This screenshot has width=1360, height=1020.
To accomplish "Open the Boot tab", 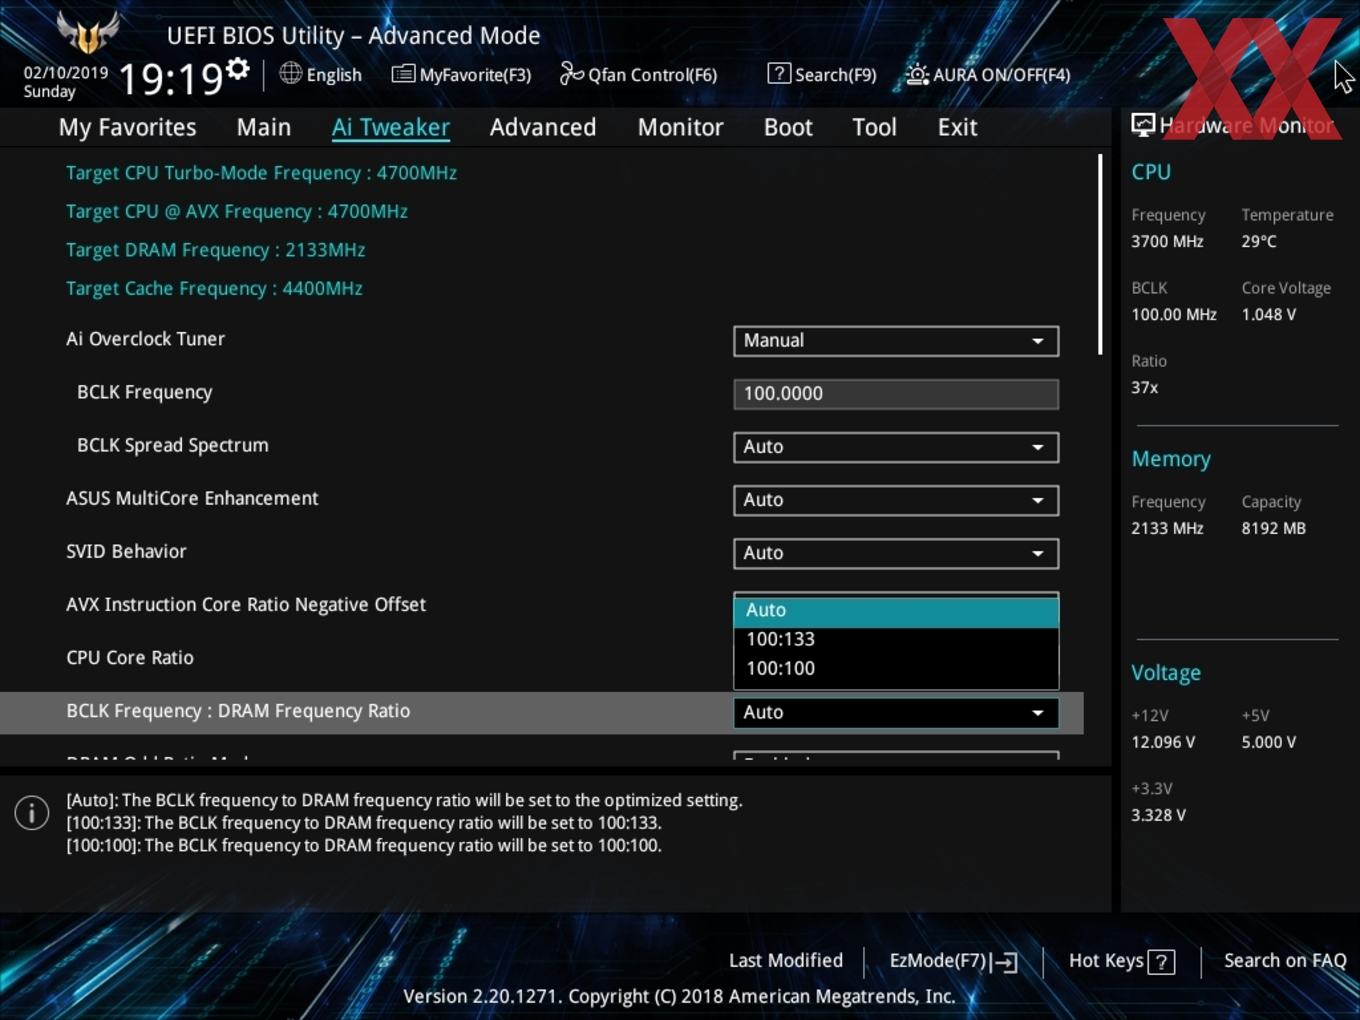I will 788,127.
